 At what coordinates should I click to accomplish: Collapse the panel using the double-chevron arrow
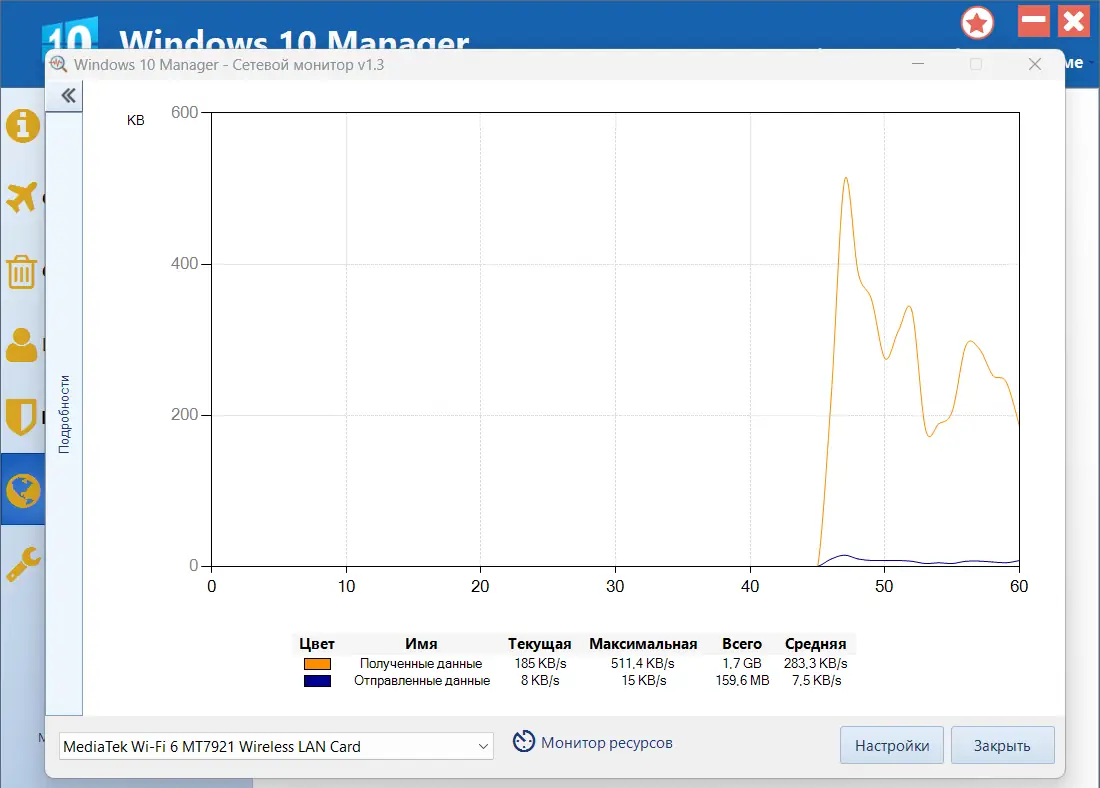[x=67, y=95]
